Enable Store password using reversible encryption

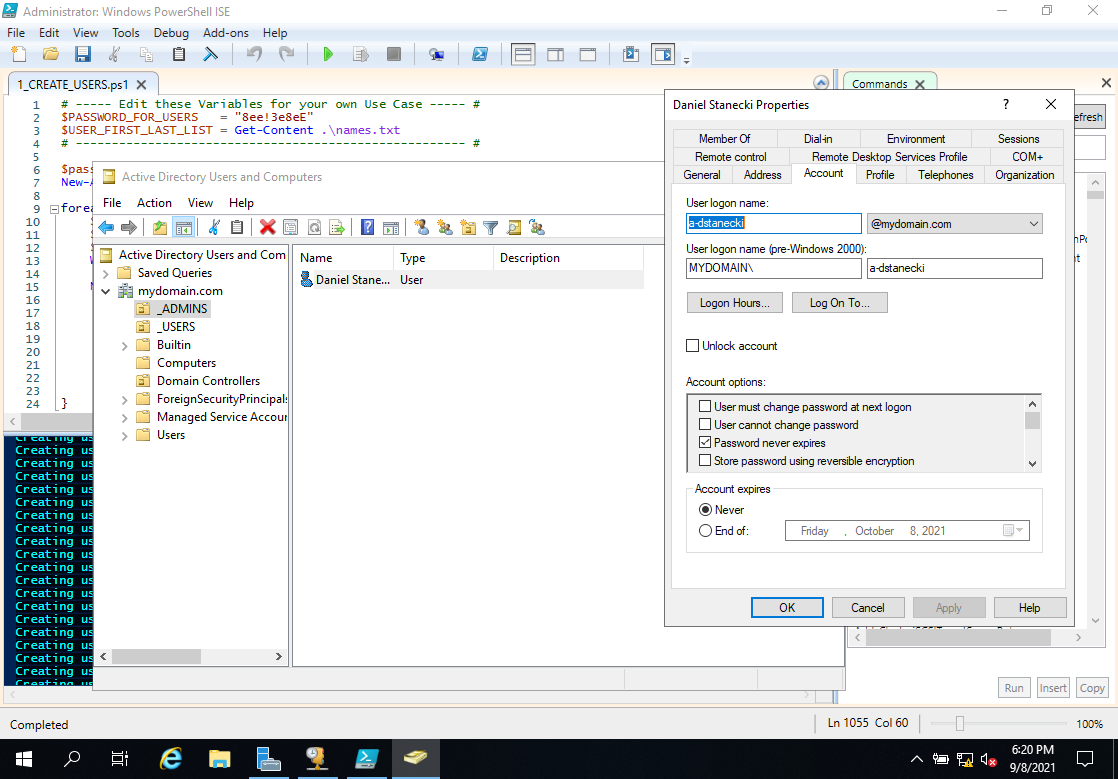[705, 460]
